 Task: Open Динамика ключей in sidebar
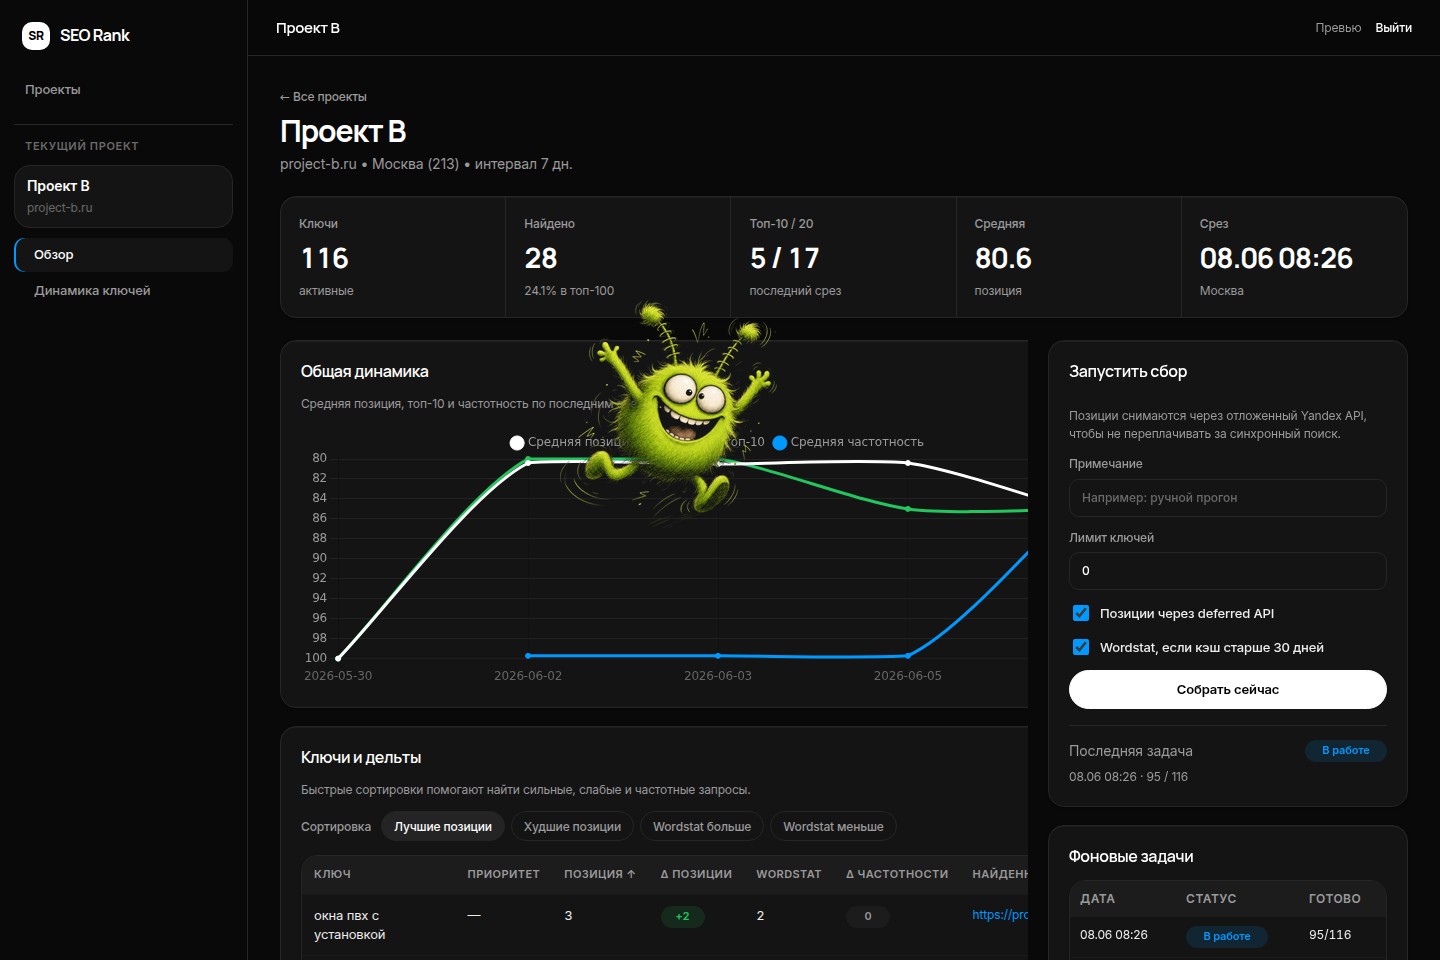(x=92, y=291)
